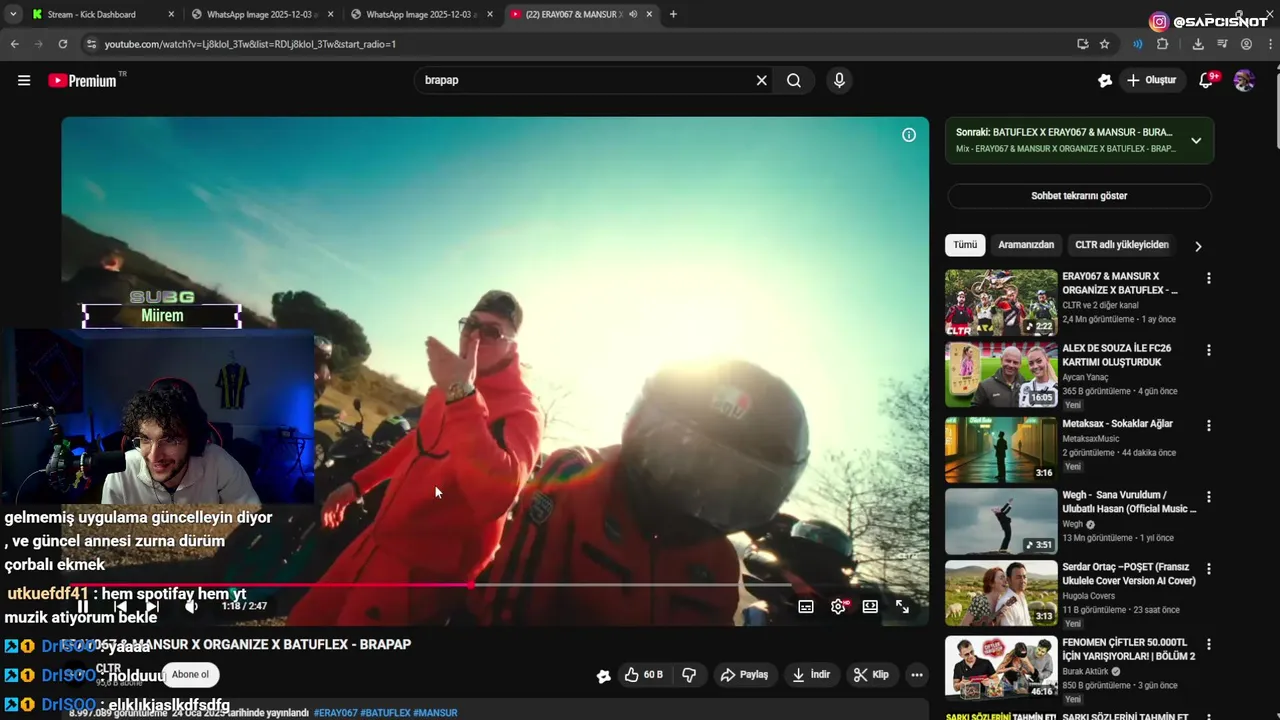Toggle subtitles in the player
This screenshot has width=1280, height=720.
[x=806, y=606]
